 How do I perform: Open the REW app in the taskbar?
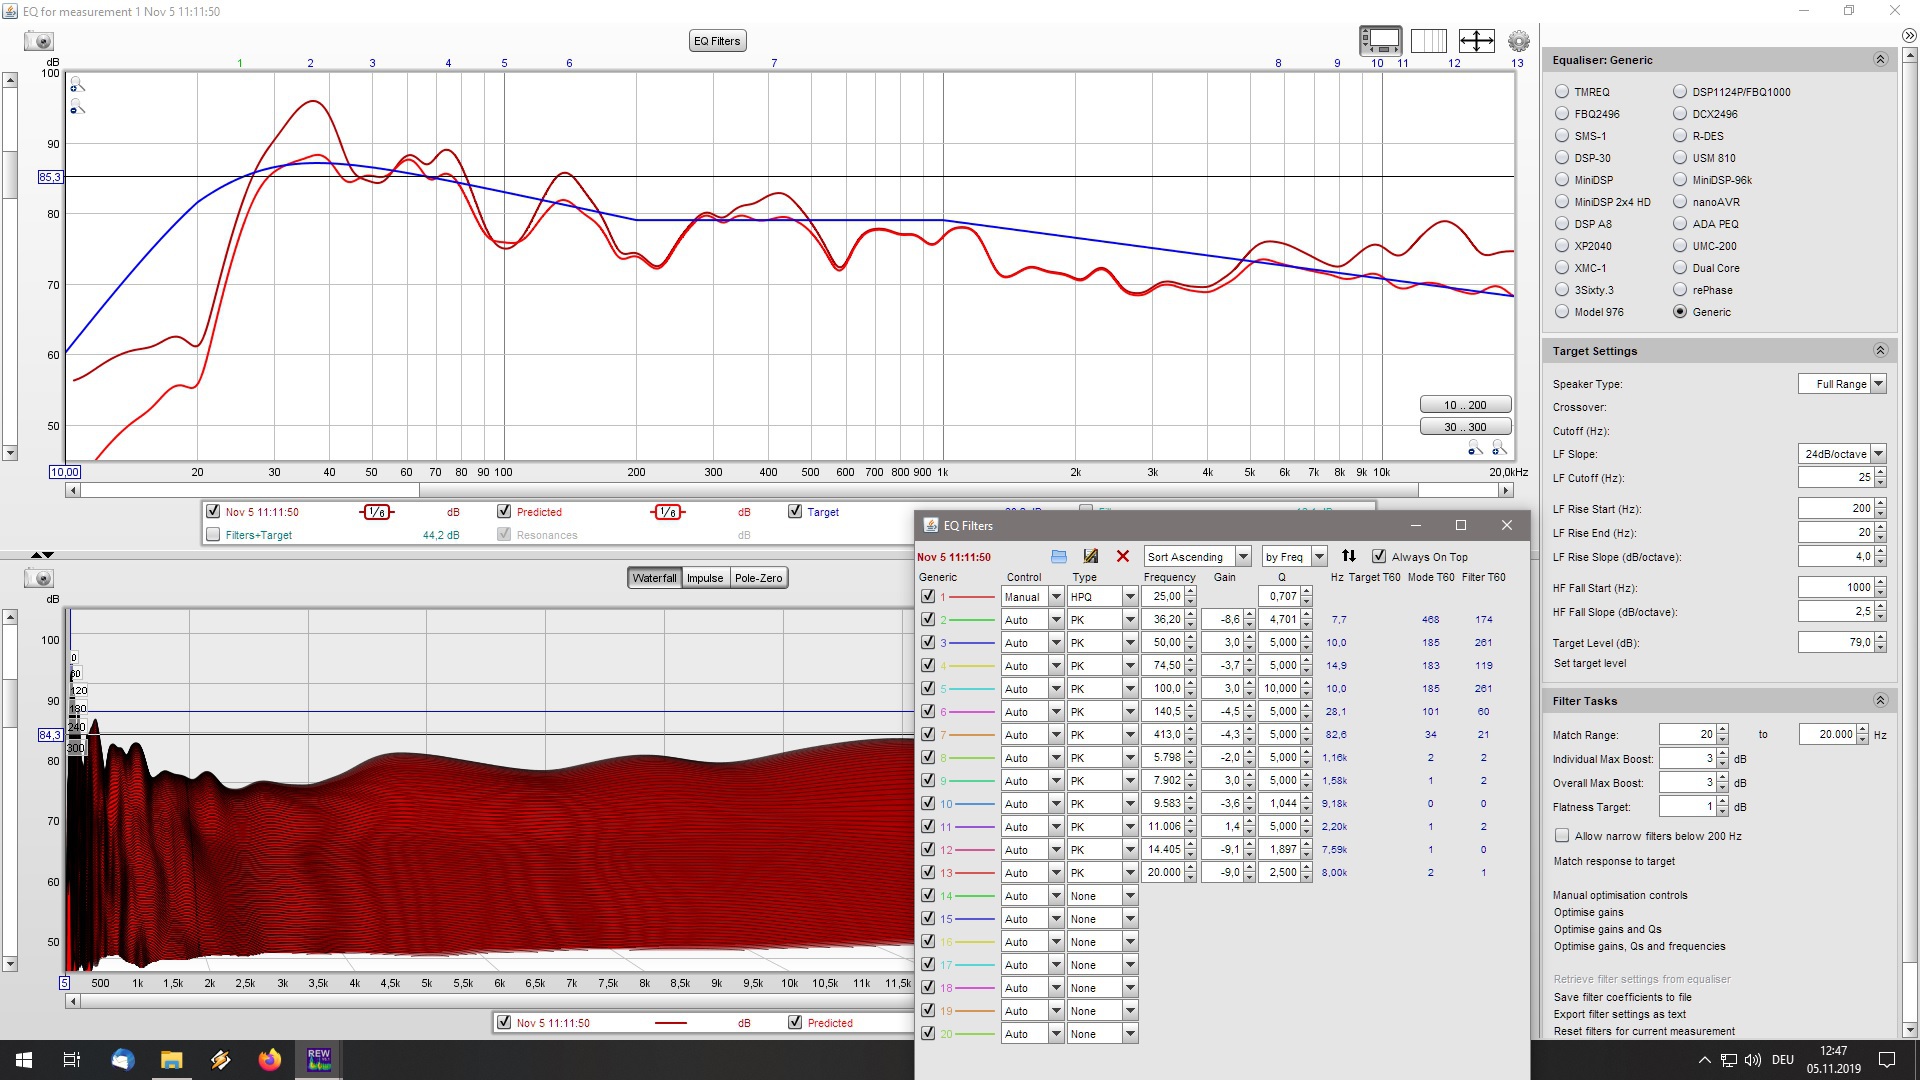click(x=319, y=1059)
